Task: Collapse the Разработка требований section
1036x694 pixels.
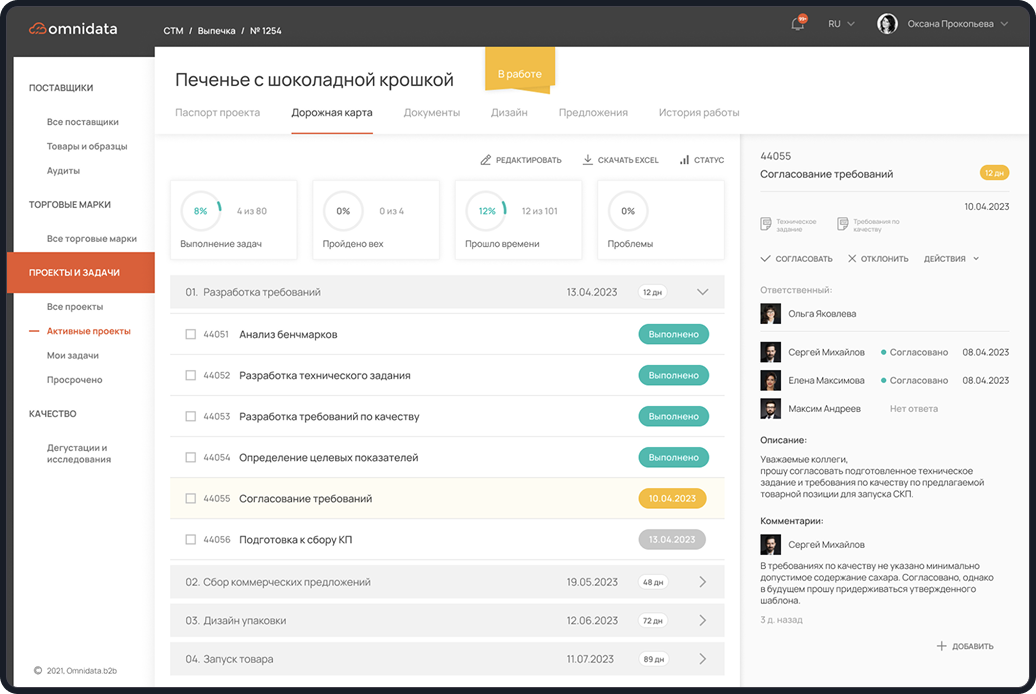Action: [x=702, y=292]
